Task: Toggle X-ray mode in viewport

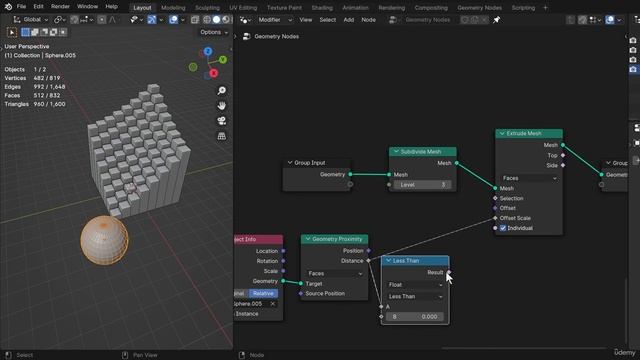Action: click(x=195, y=20)
